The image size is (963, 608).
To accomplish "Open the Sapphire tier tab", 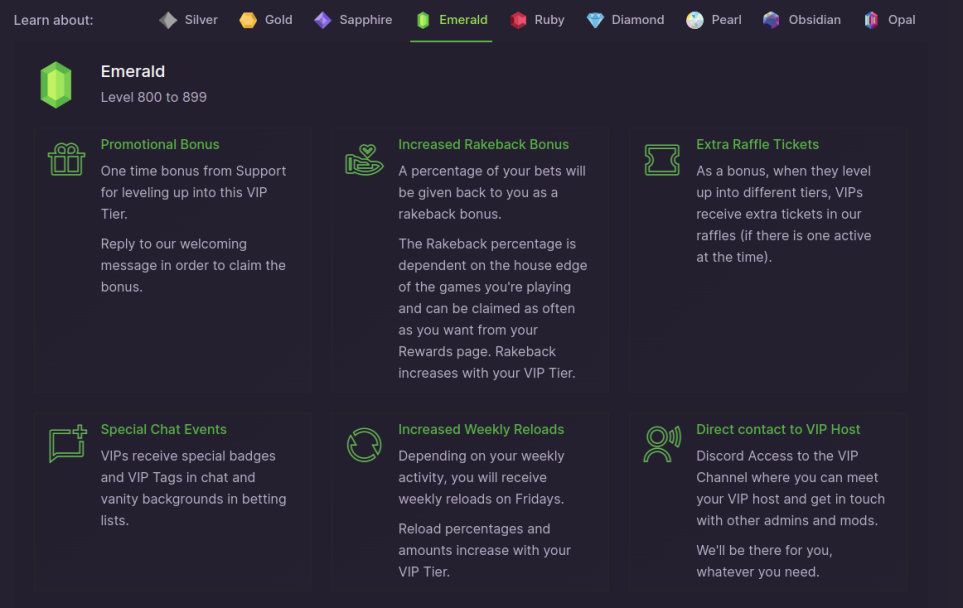I will point(353,20).
